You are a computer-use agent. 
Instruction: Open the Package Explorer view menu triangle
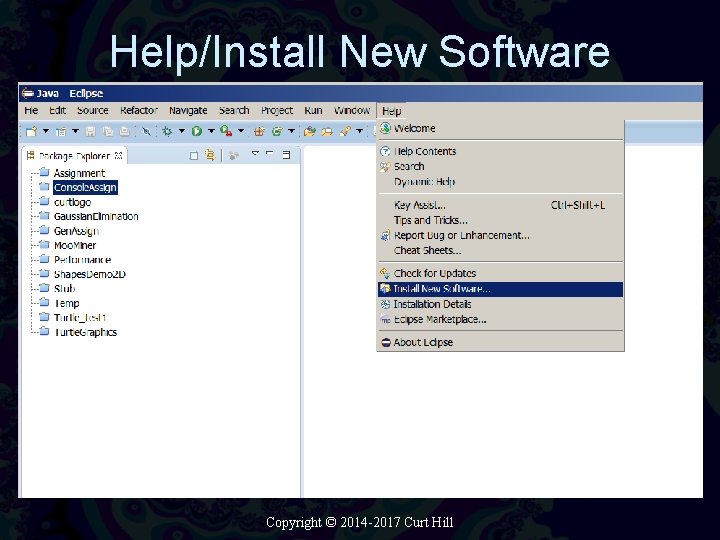(255, 154)
